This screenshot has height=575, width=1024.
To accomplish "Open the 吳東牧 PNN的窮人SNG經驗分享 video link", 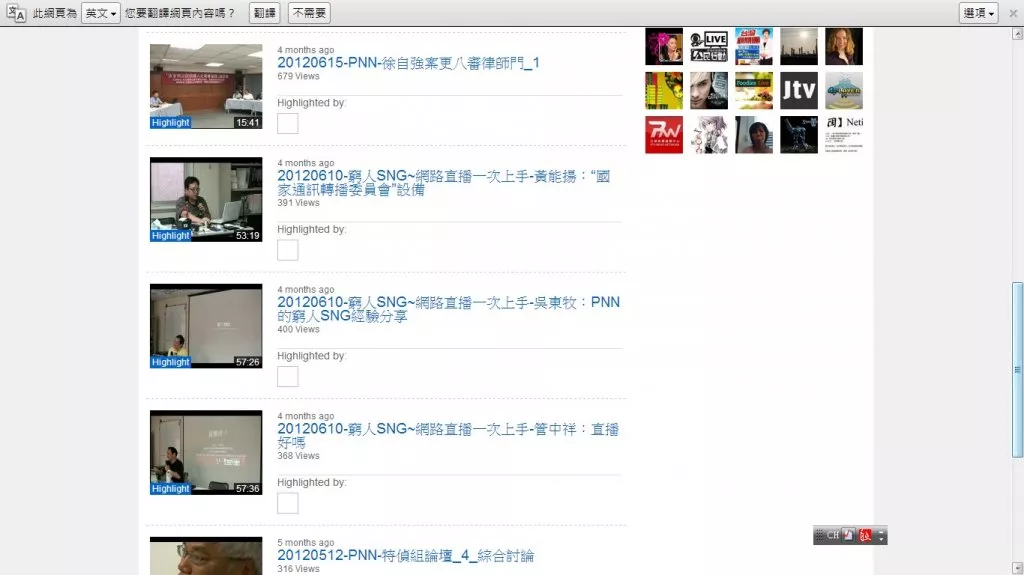I will coord(448,309).
